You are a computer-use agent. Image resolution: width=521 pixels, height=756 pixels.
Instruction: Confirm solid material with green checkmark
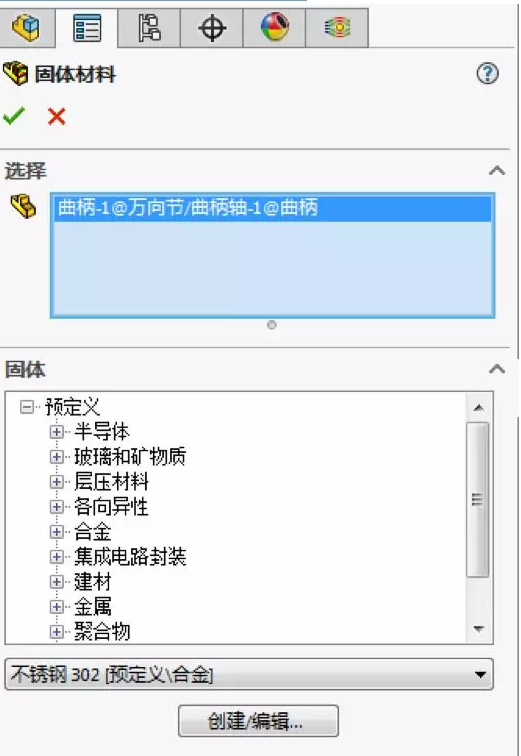pyautogui.click(x=13, y=116)
